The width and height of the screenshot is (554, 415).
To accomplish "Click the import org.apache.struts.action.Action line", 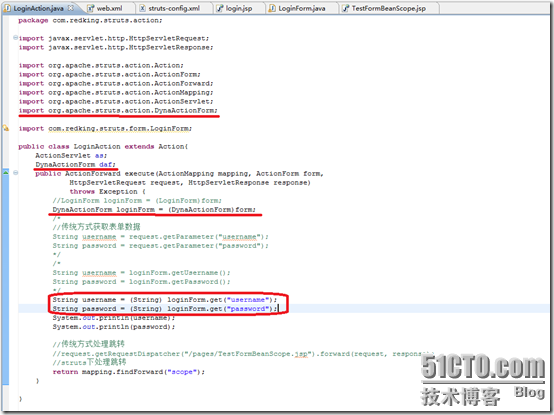I will [101, 65].
